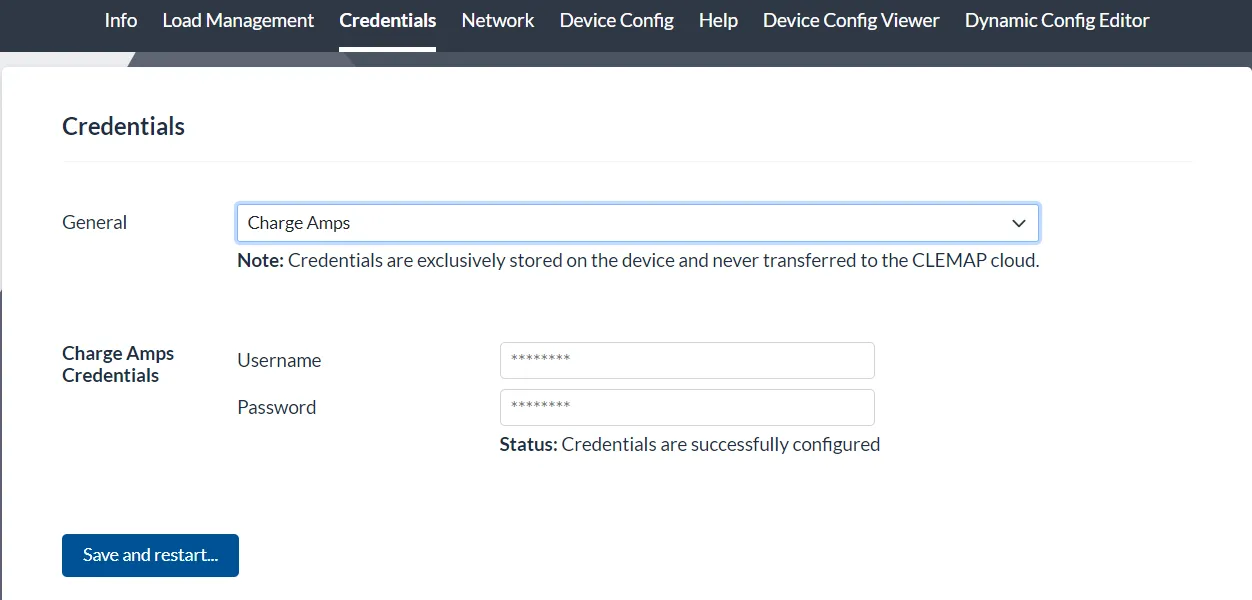This screenshot has width=1252, height=600.
Task: Click the Charge Amps Credentials section label
Action: (118, 365)
